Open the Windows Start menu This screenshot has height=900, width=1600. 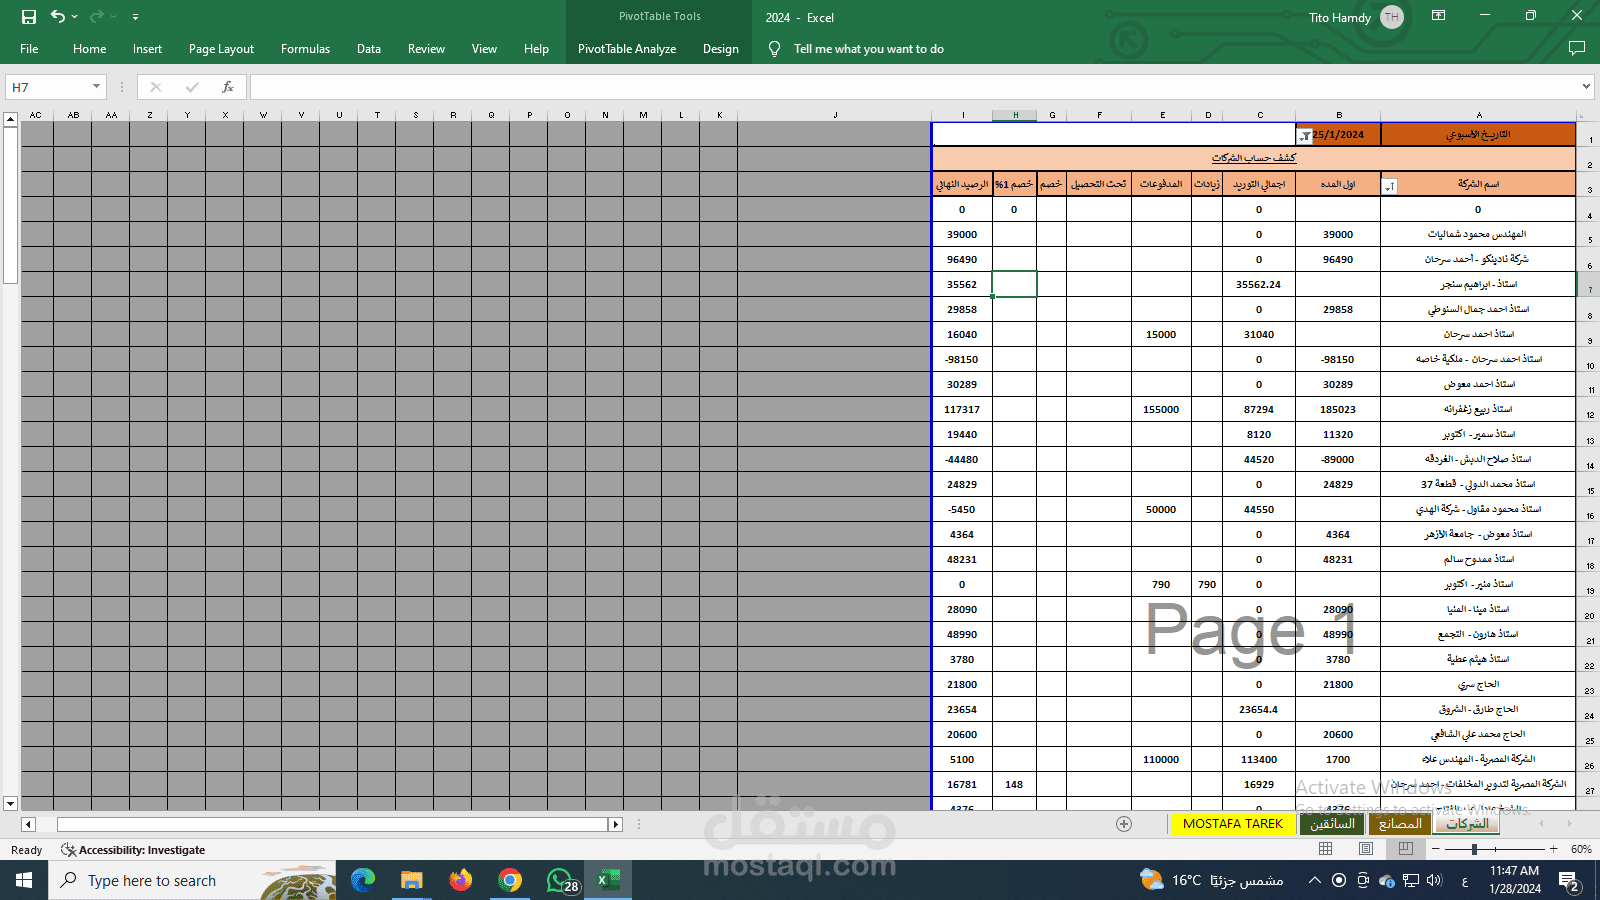(24, 880)
